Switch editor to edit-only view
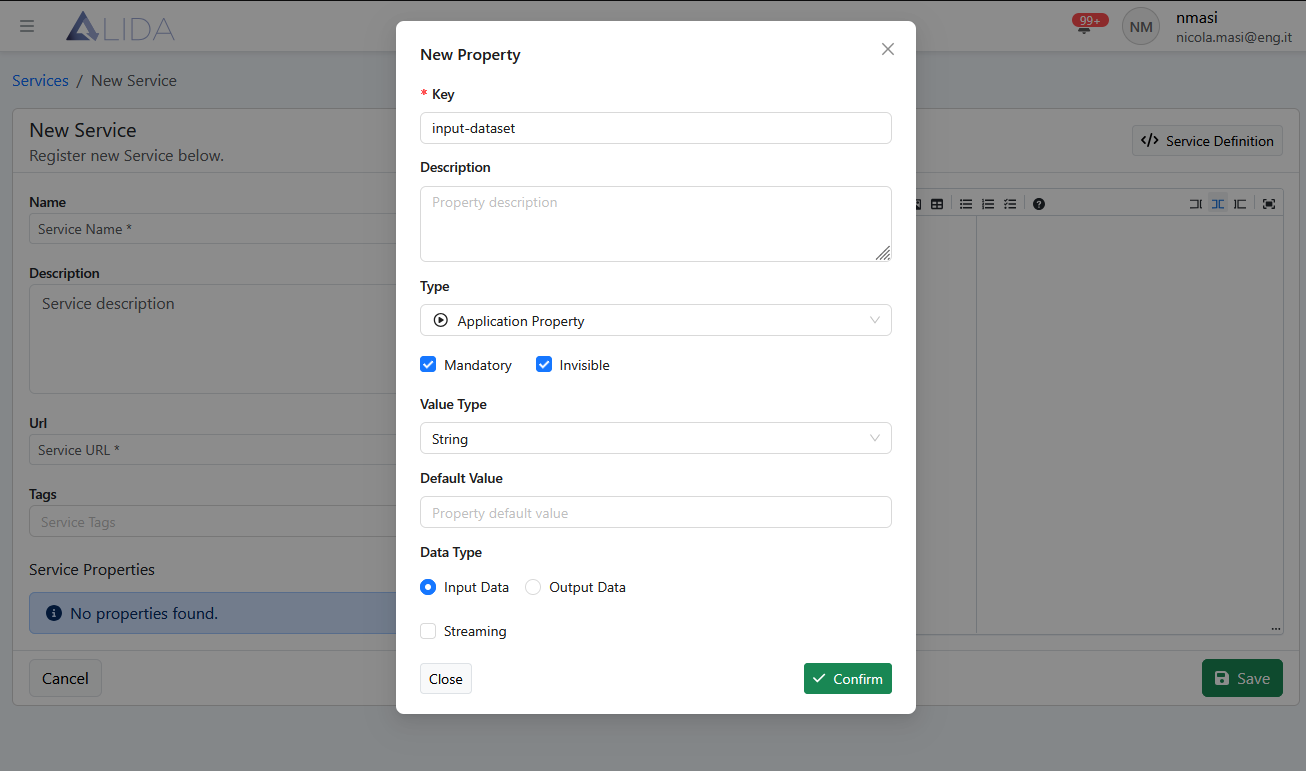Image resolution: width=1306 pixels, height=771 pixels. coord(1195,204)
